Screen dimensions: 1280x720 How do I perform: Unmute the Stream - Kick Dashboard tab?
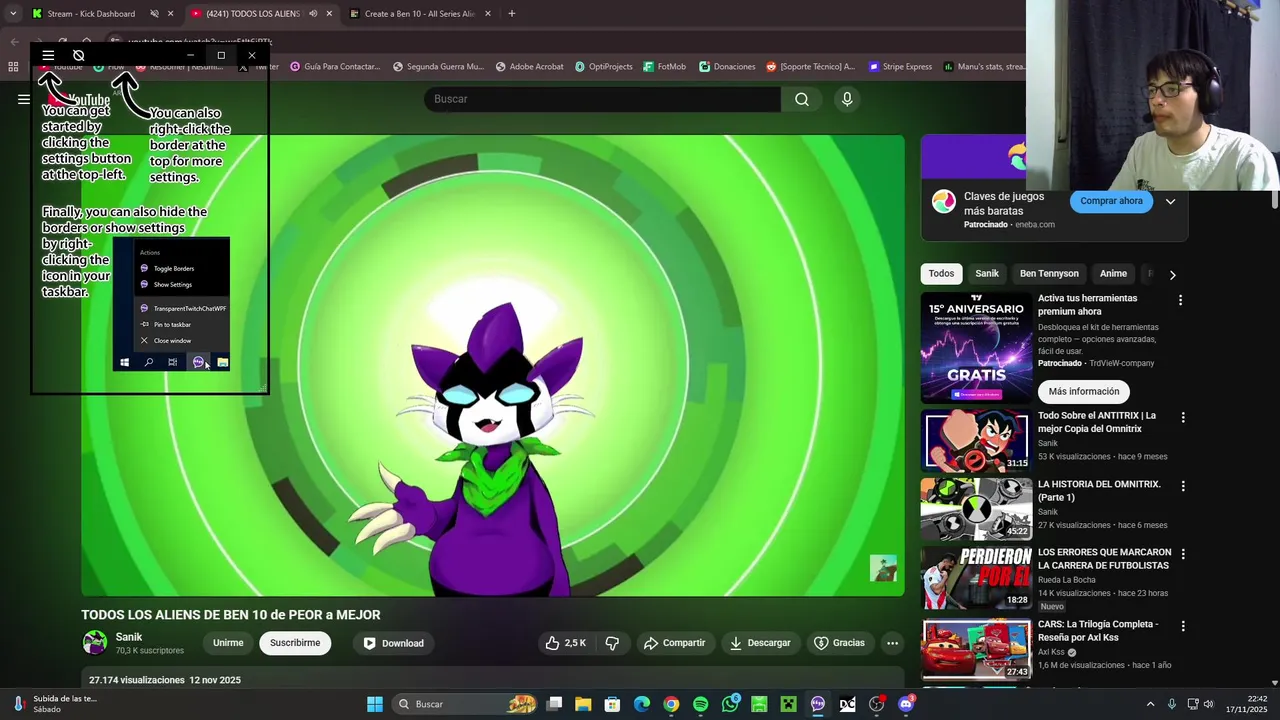point(154,14)
